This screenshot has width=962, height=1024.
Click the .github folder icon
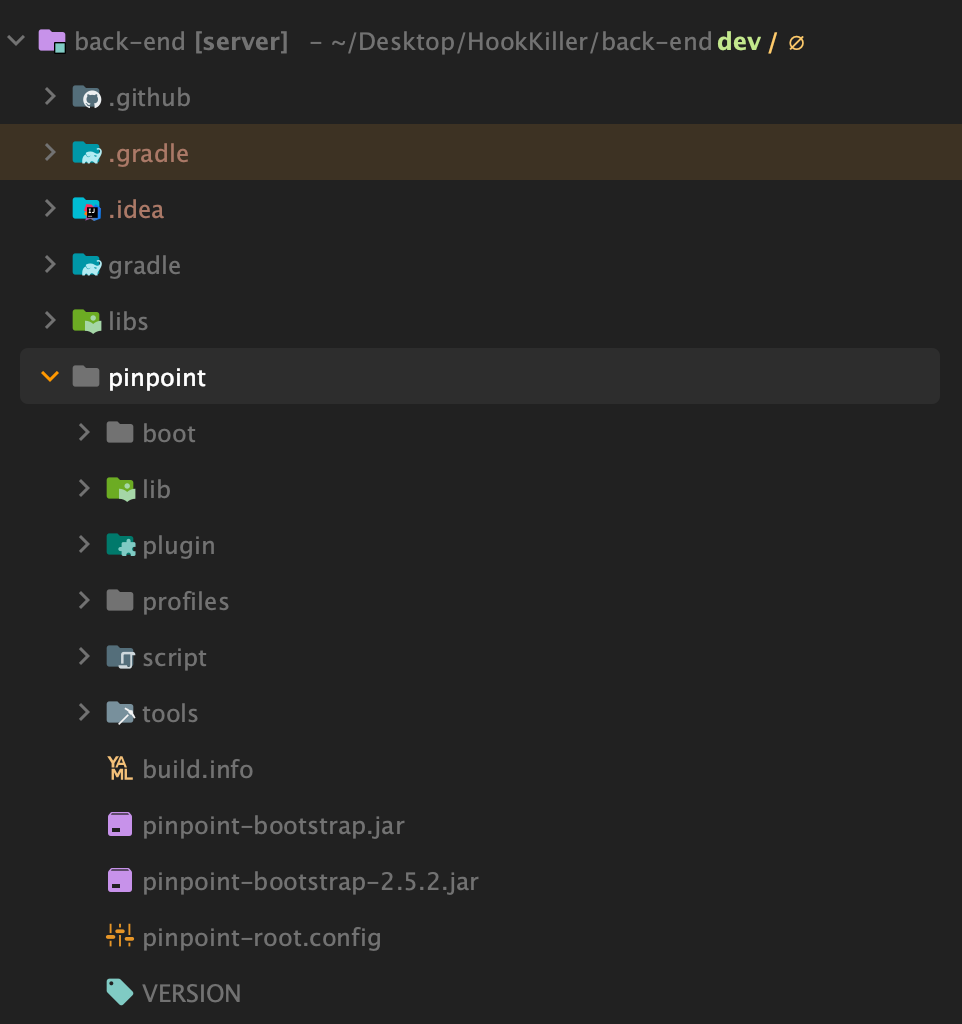tap(86, 97)
